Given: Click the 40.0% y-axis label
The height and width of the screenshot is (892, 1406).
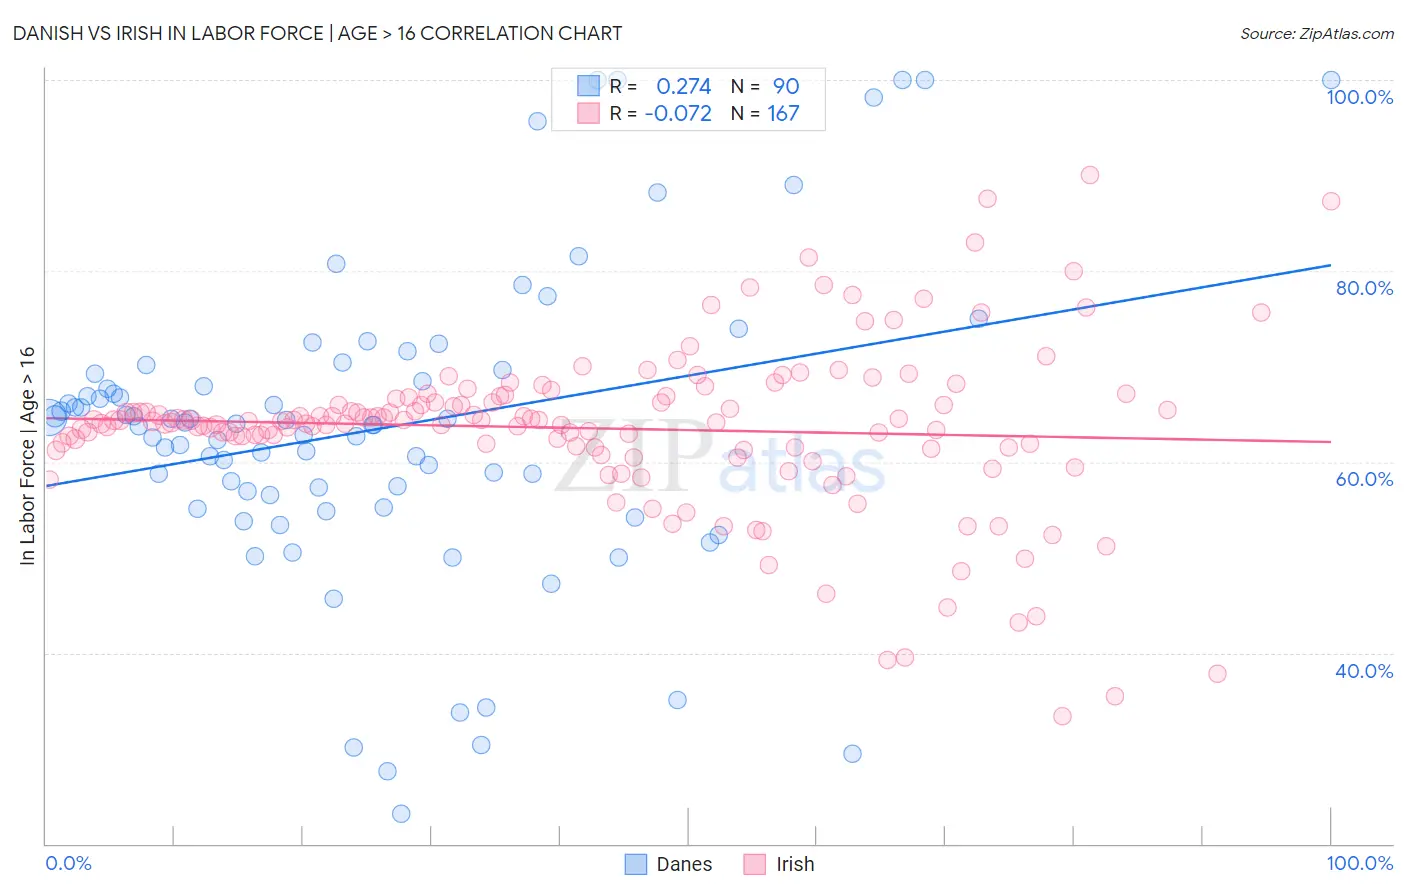Looking at the screenshot, I should [1364, 671].
